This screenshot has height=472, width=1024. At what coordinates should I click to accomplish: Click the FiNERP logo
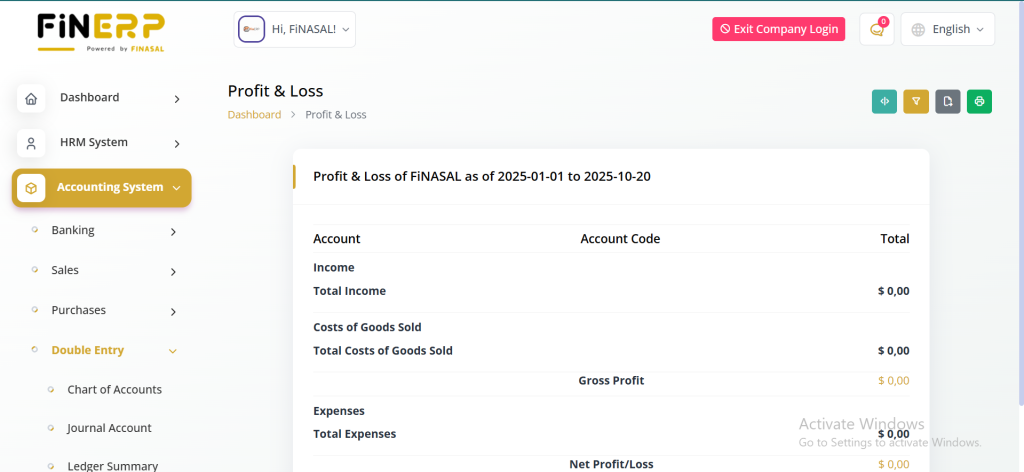[x=101, y=30]
